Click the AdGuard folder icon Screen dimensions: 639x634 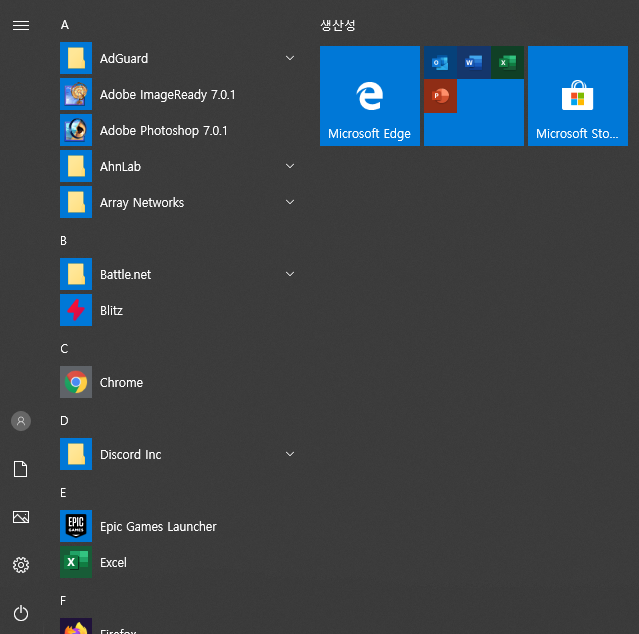pyautogui.click(x=76, y=58)
